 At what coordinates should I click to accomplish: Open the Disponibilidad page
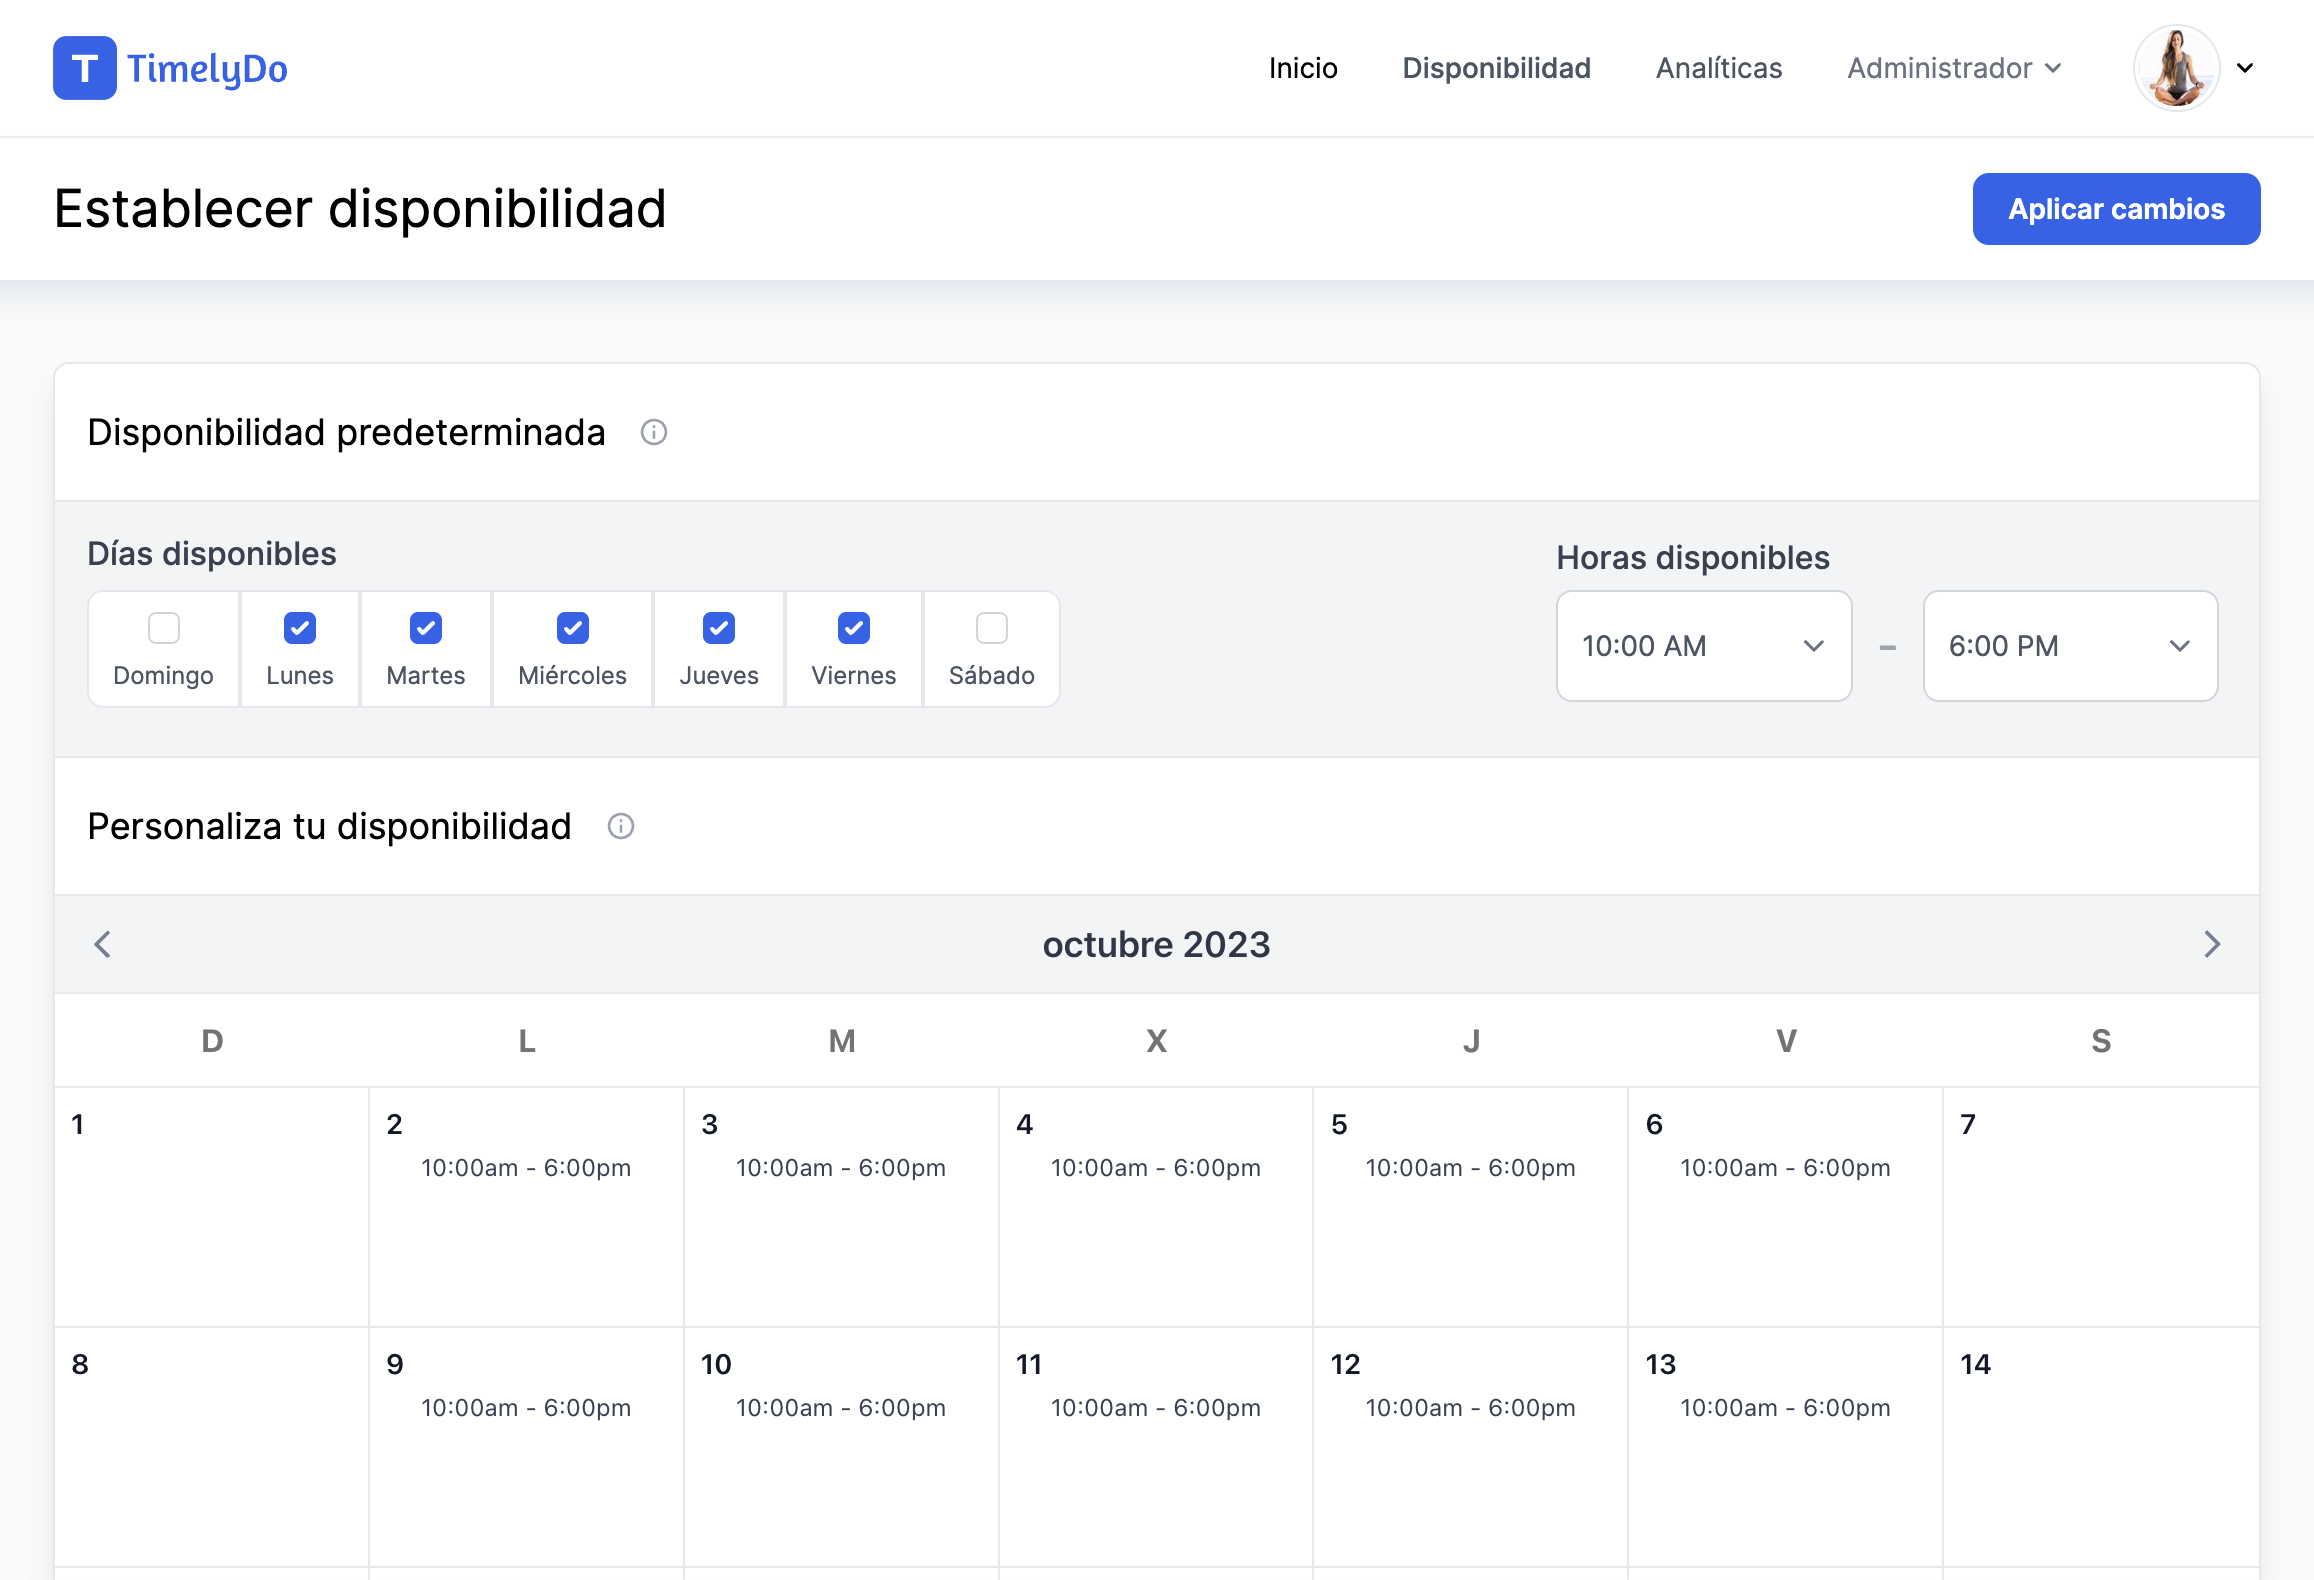click(1496, 68)
